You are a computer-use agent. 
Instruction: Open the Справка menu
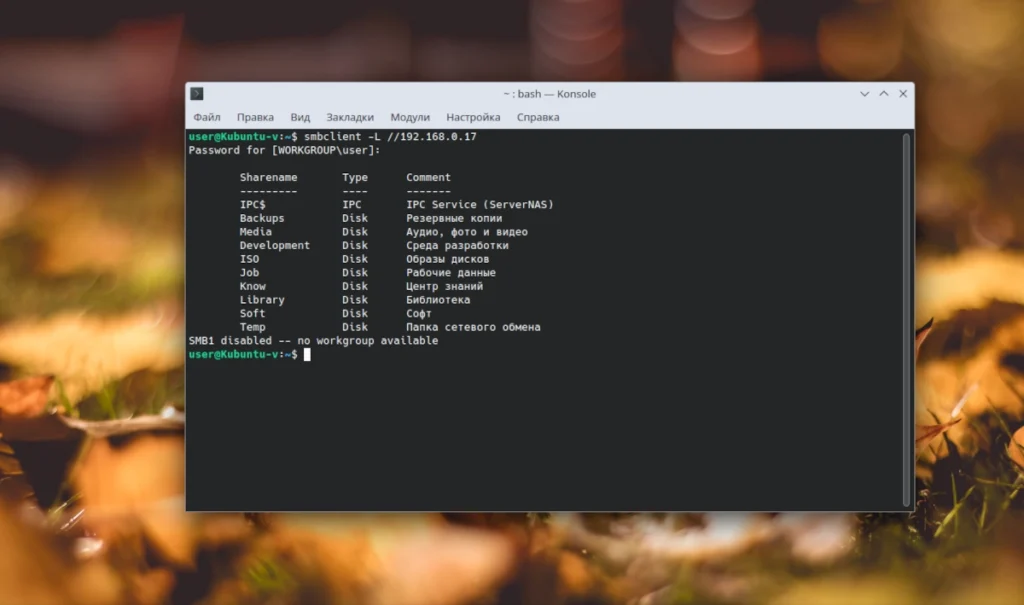point(538,118)
